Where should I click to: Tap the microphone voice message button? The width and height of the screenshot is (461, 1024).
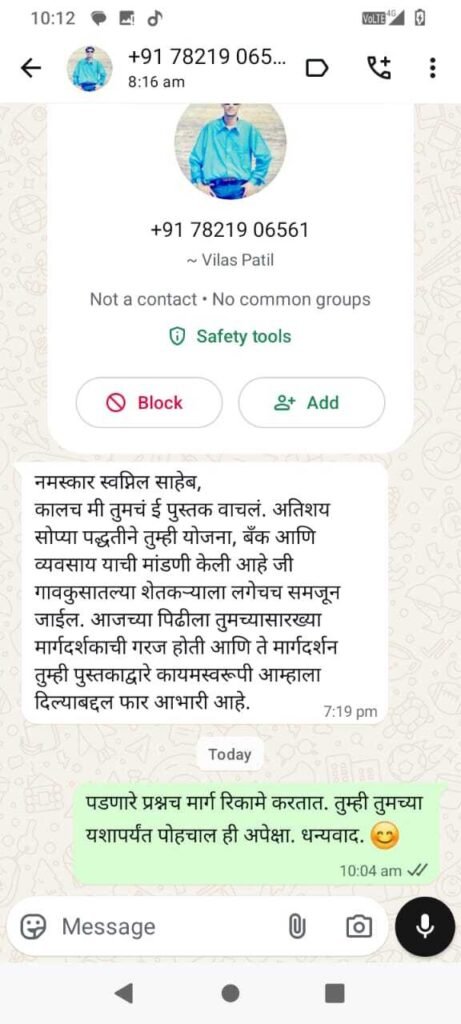point(425,926)
